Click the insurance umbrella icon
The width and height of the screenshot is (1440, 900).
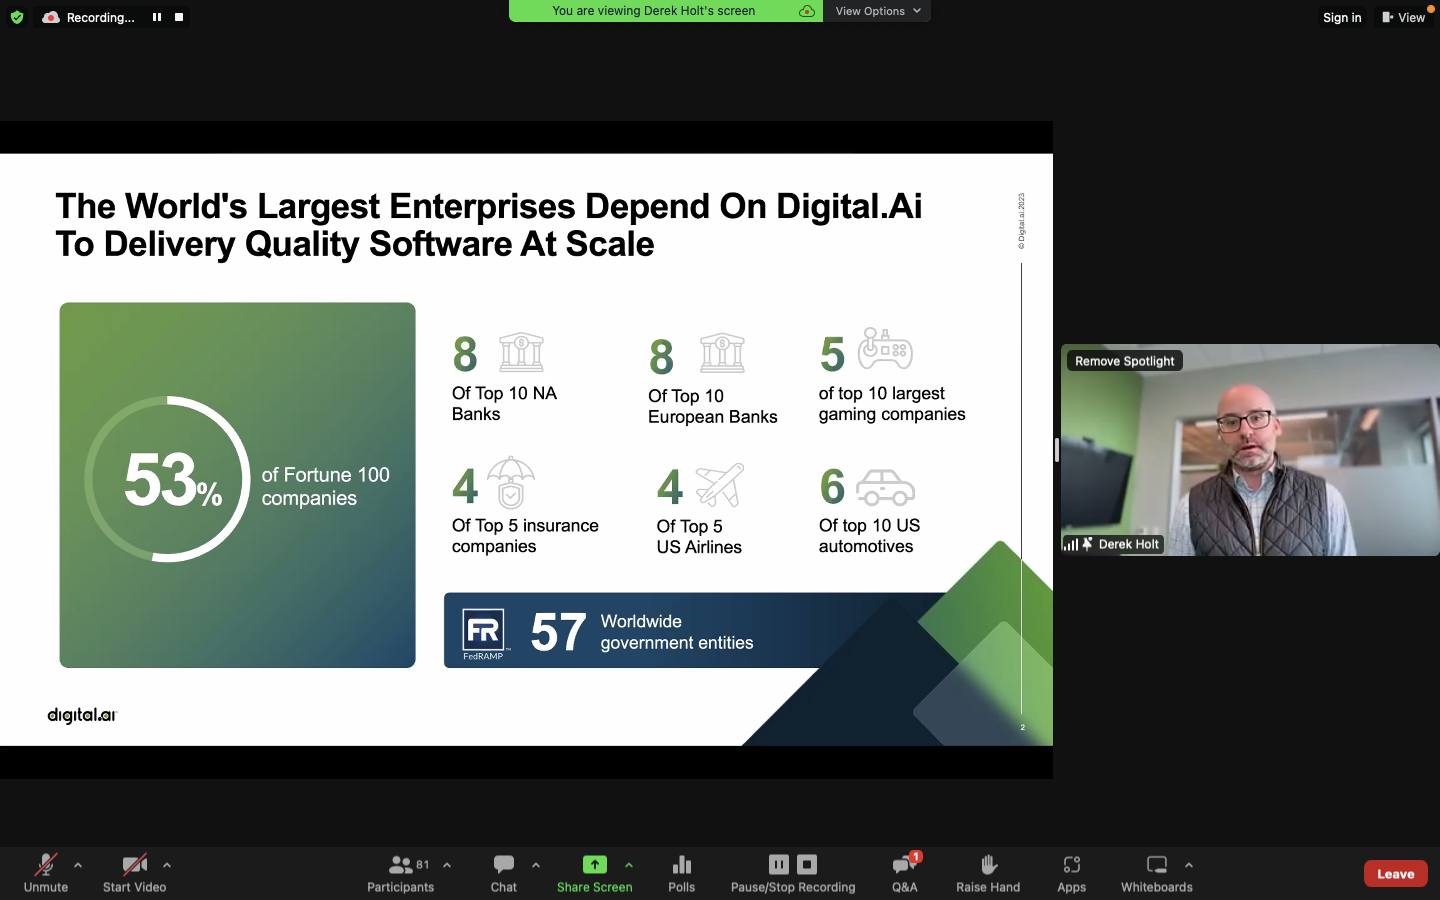[511, 483]
